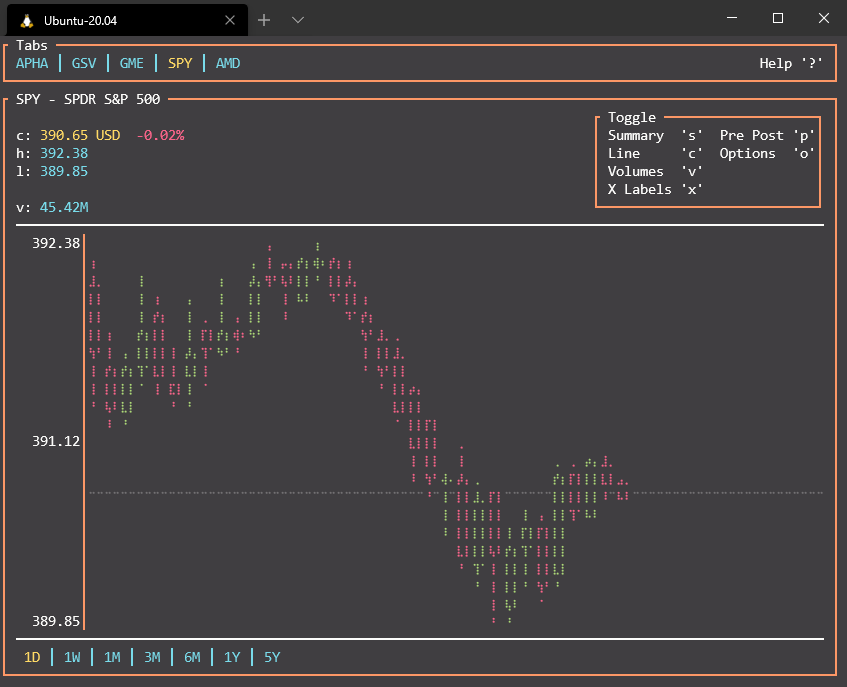Select the 3M time frame
This screenshot has height=687, width=847.
[x=152, y=657]
